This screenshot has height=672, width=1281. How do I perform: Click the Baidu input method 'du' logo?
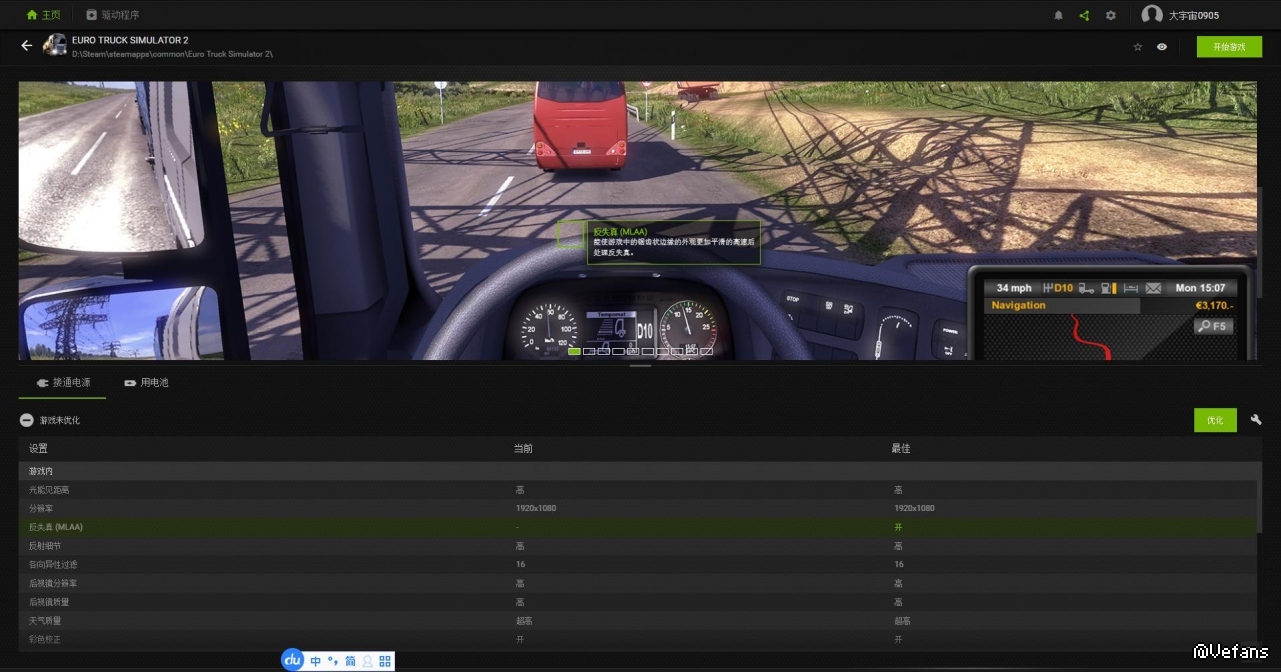(x=292, y=660)
